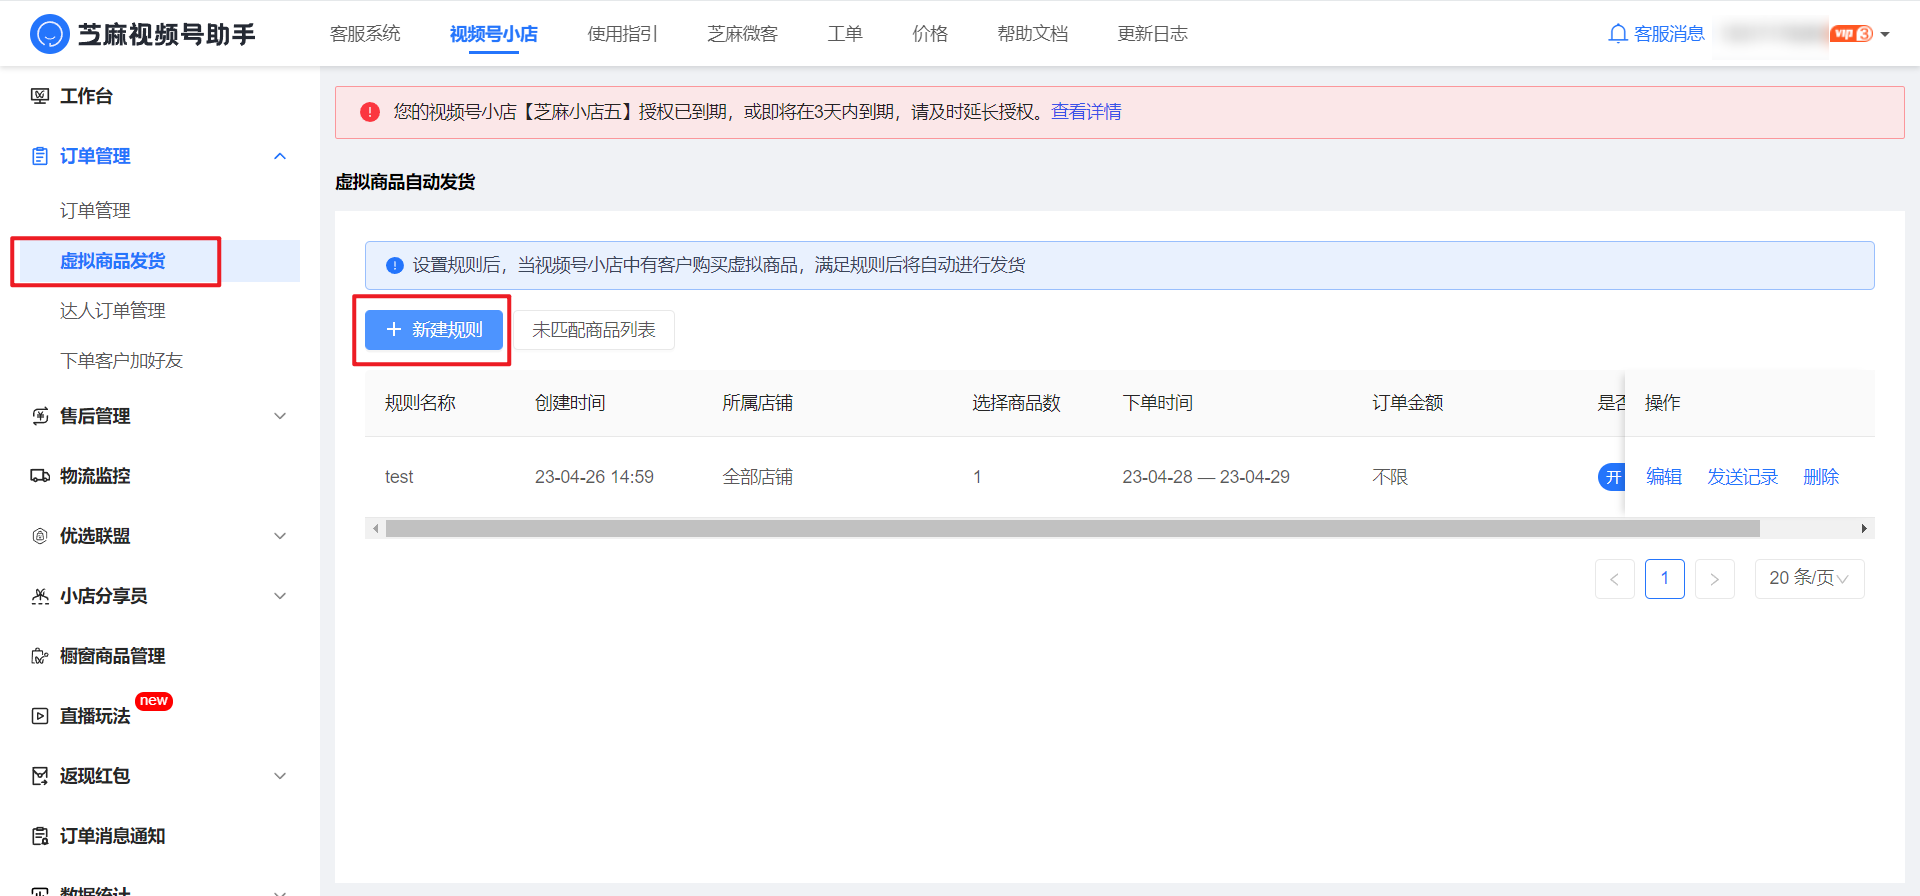Open the account dropdown arrow at top right
The image size is (1920, 896).
coord(1885,34)
